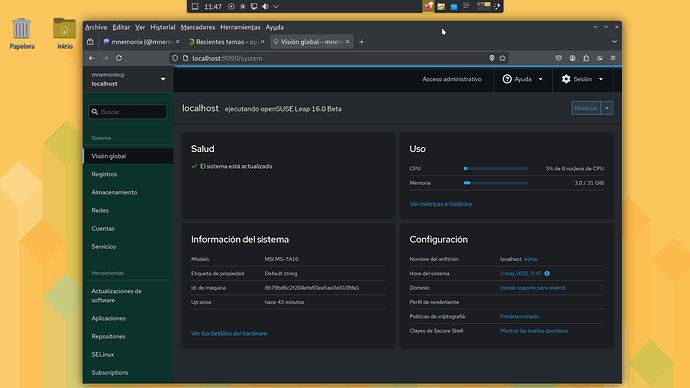Expand the Ayuda help dropdown
690x388 pixels.
[x=523, y=79]
